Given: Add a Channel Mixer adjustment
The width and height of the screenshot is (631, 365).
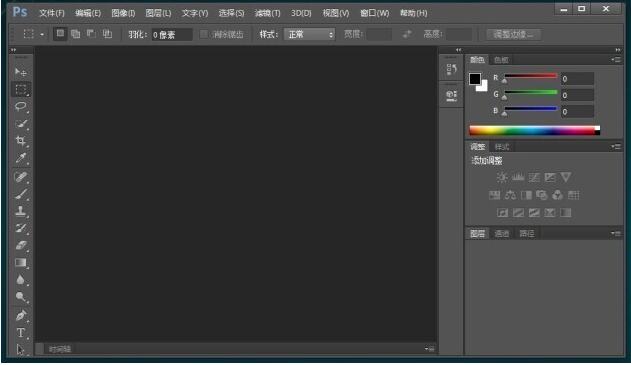Looking at the screenshot, I should 557,195.
